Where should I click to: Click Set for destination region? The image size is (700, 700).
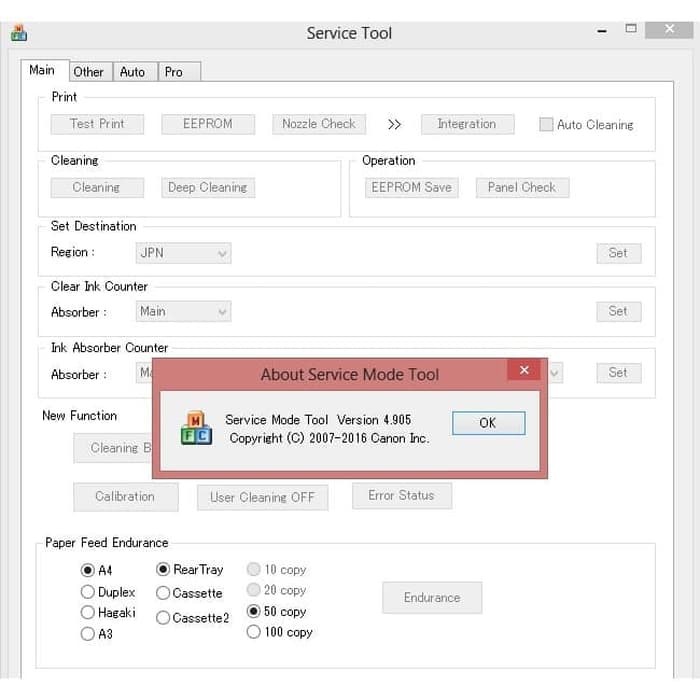[619, 253]
